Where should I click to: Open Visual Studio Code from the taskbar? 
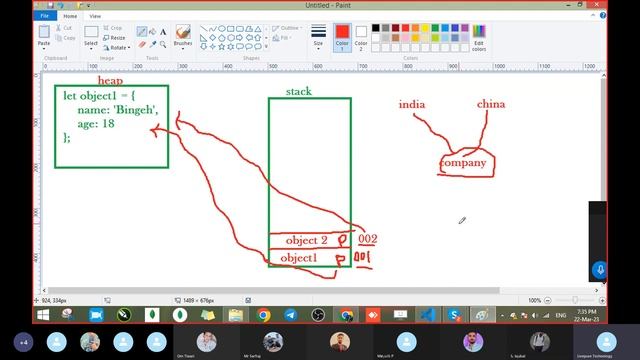click(x=427, y=315)
